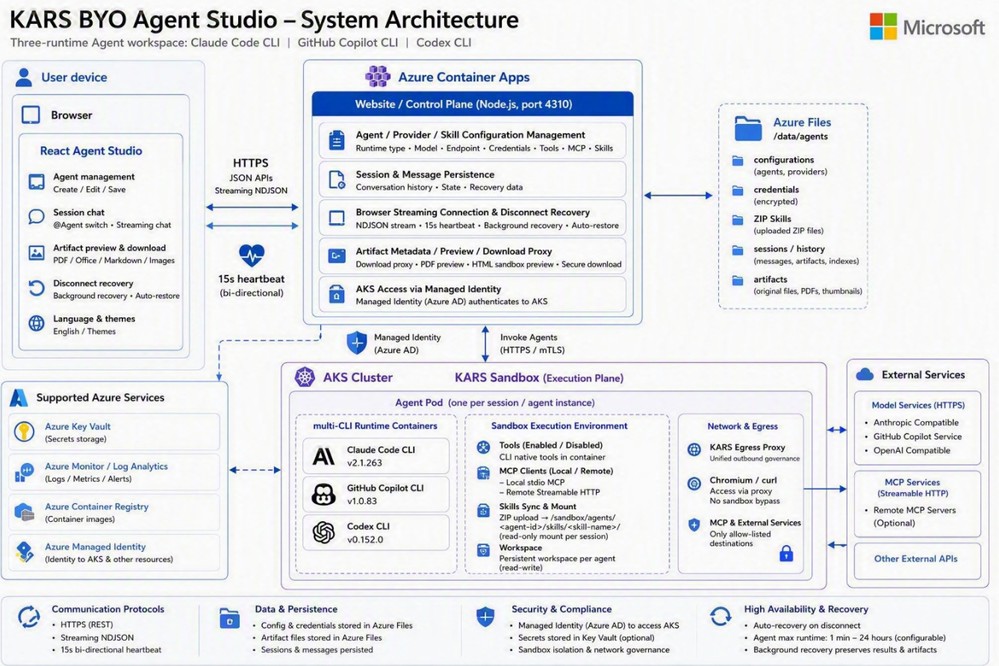Click the Sandbox Execution Environment heading
999x666 pixels.
(x=559, y=426)
